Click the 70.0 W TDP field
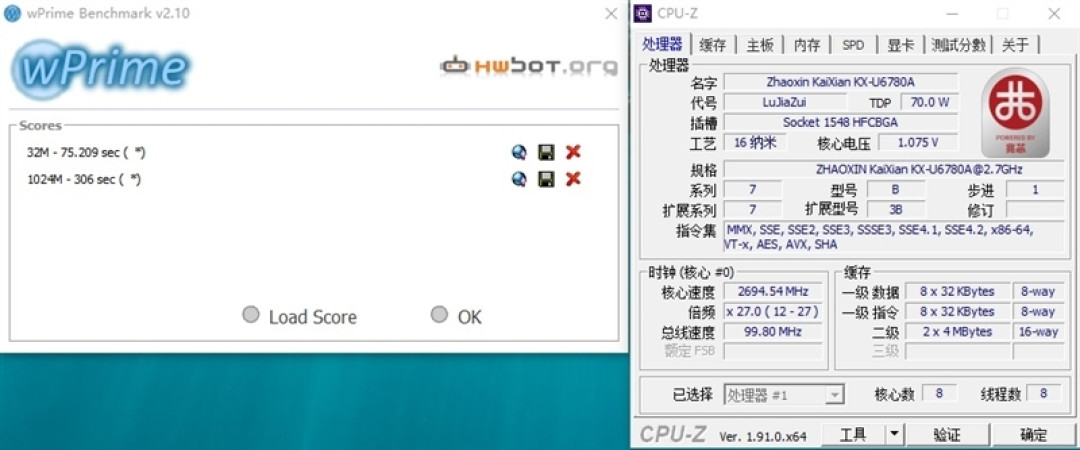Screen dimensions: 1080x450 929,102
